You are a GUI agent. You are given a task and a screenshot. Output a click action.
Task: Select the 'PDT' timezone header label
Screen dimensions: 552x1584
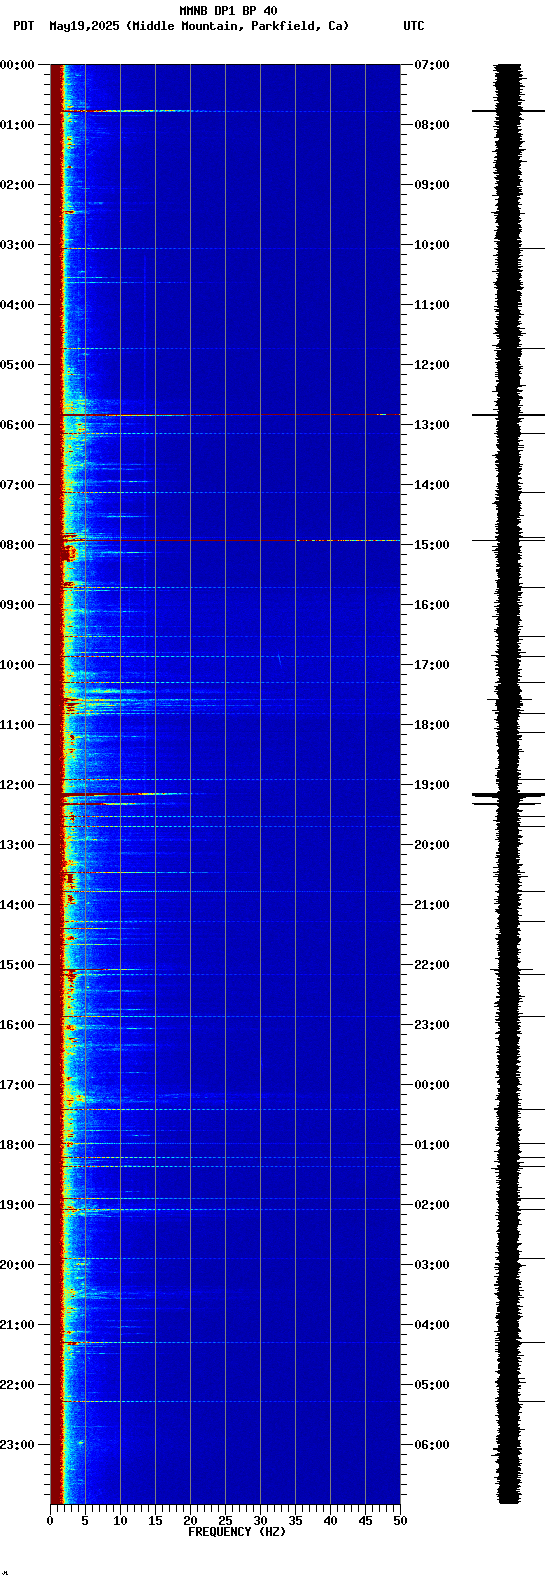(23, 26)
